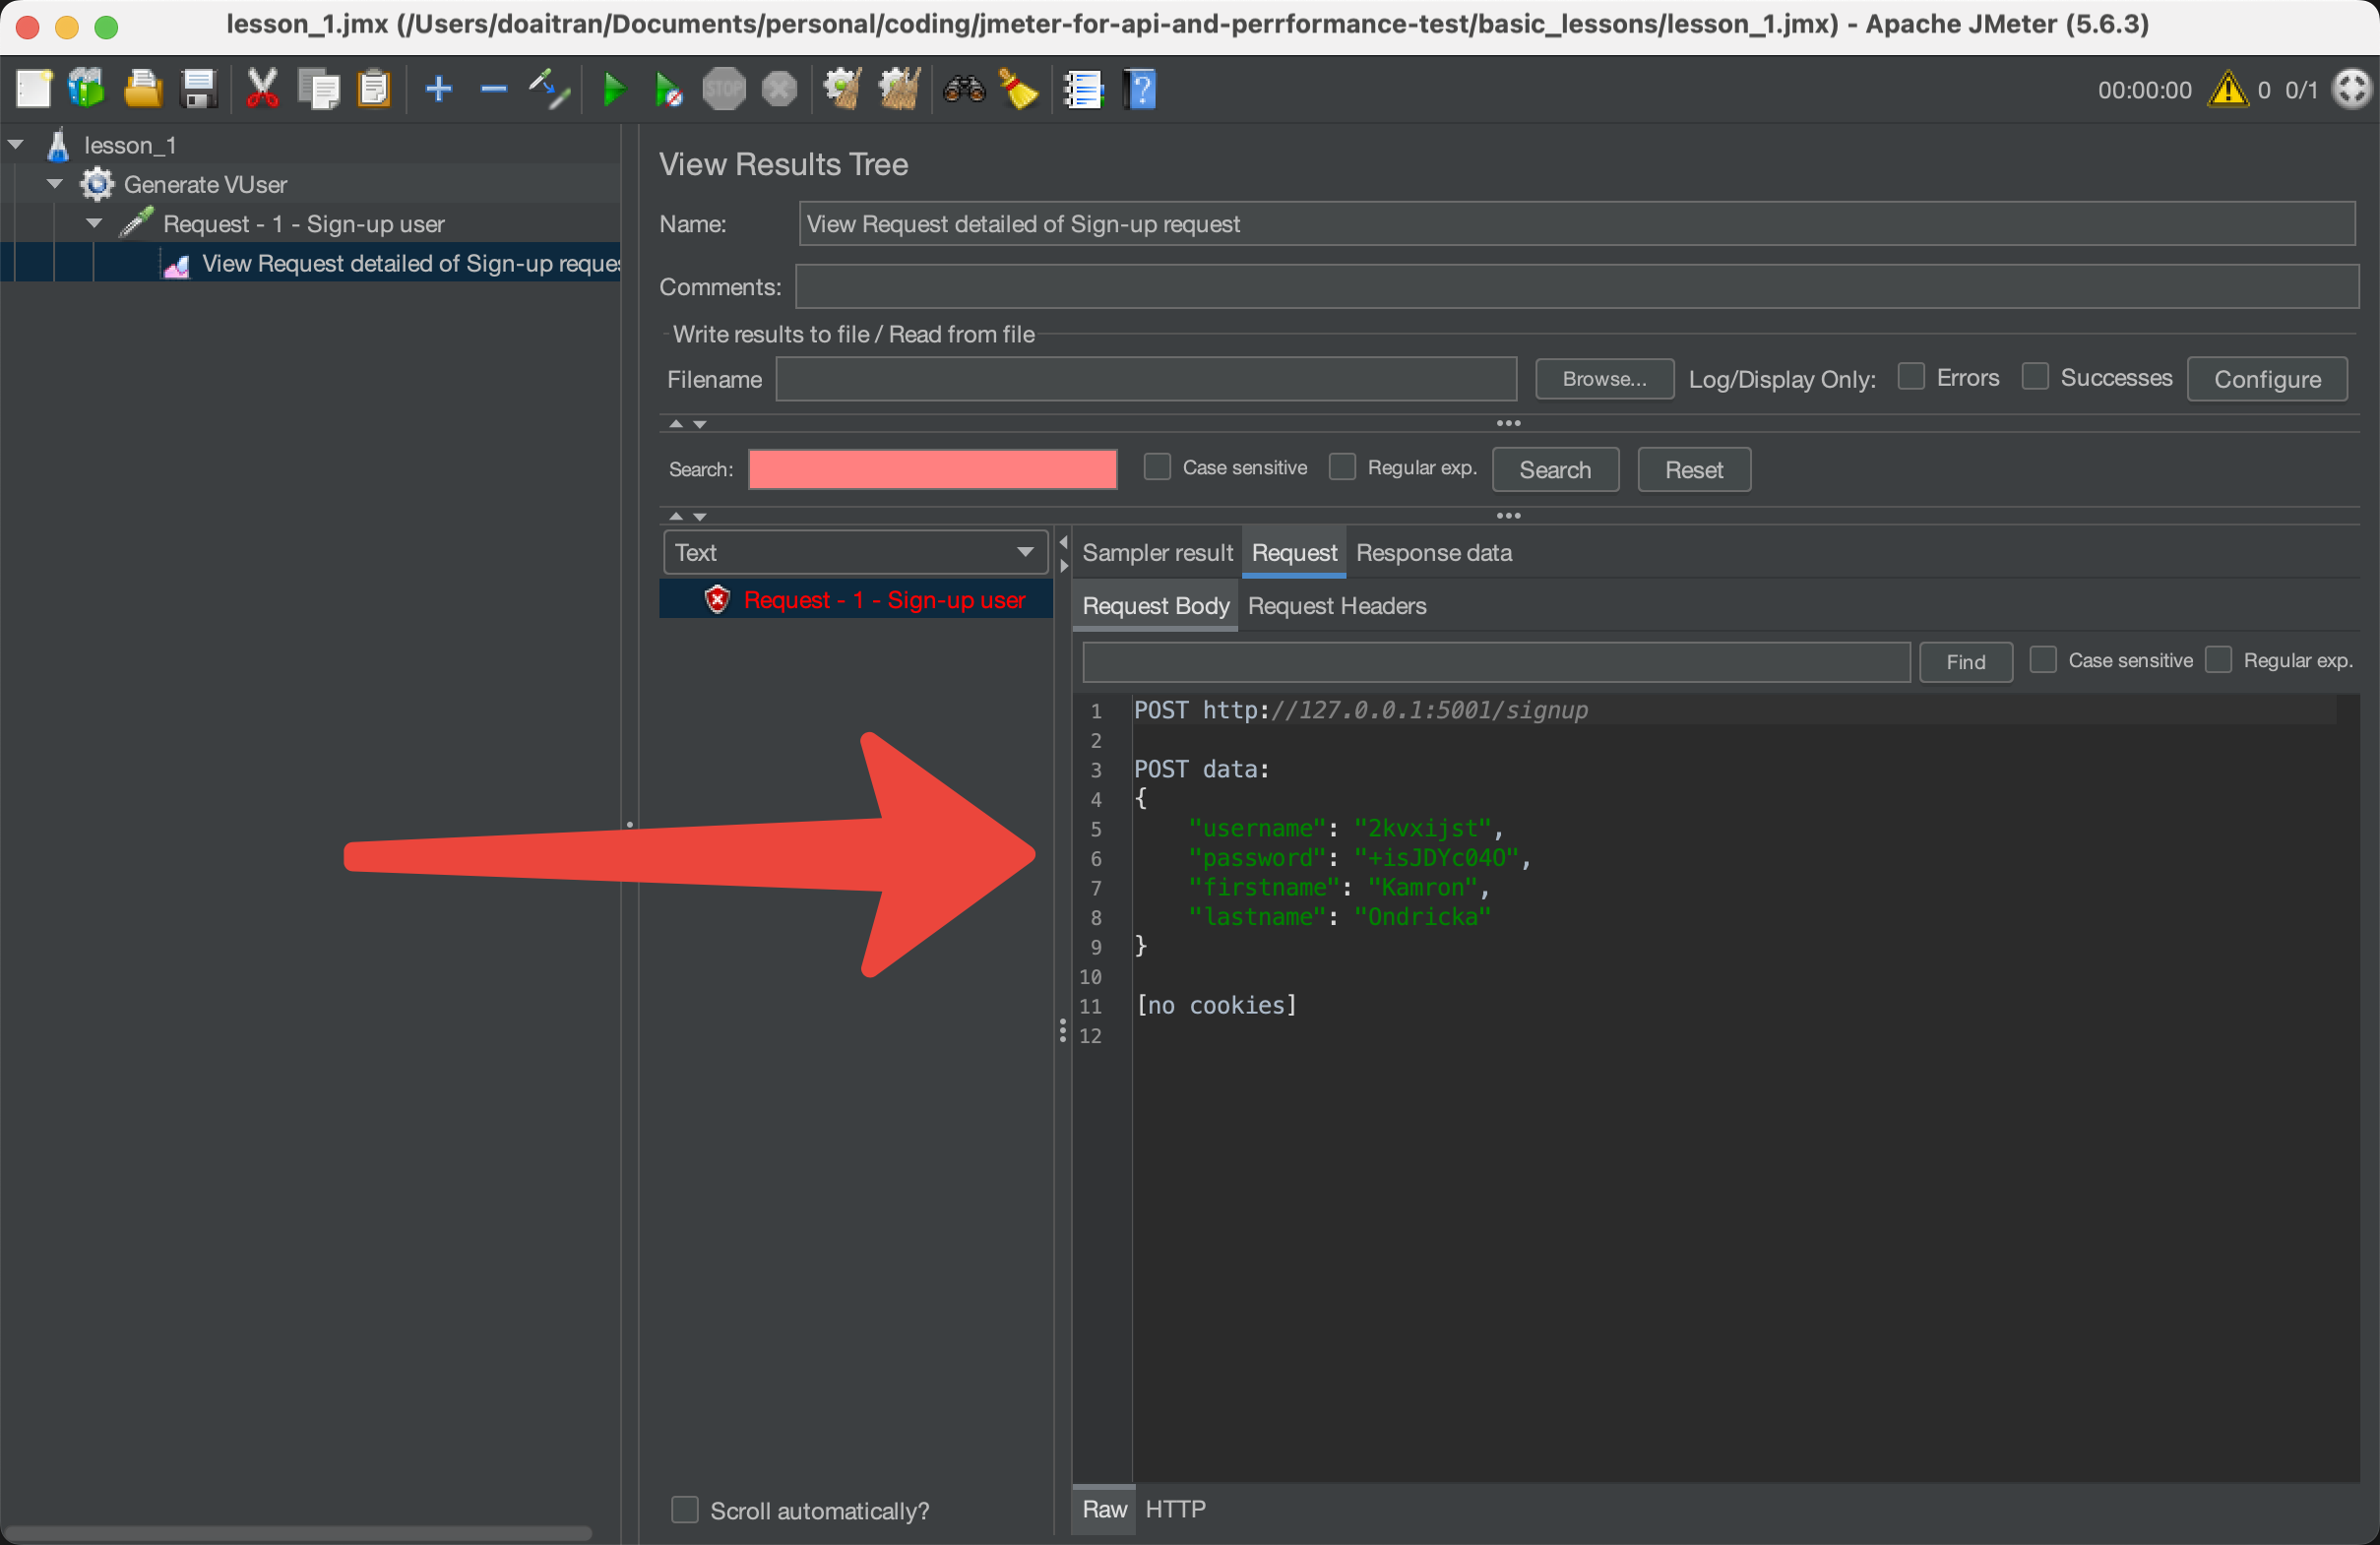2380x1545 pixels.
Task: Collapse the lesson_1 tree node
Action: click(x=16, y=145)
